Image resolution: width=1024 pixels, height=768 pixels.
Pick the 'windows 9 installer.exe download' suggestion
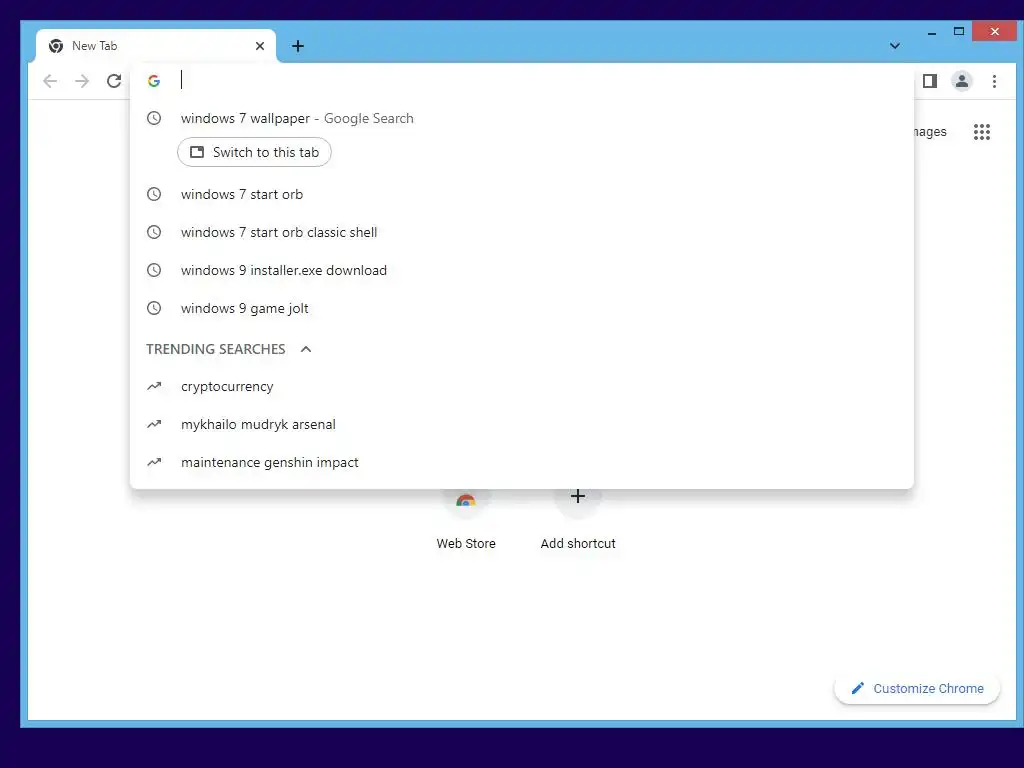(522, 270)
